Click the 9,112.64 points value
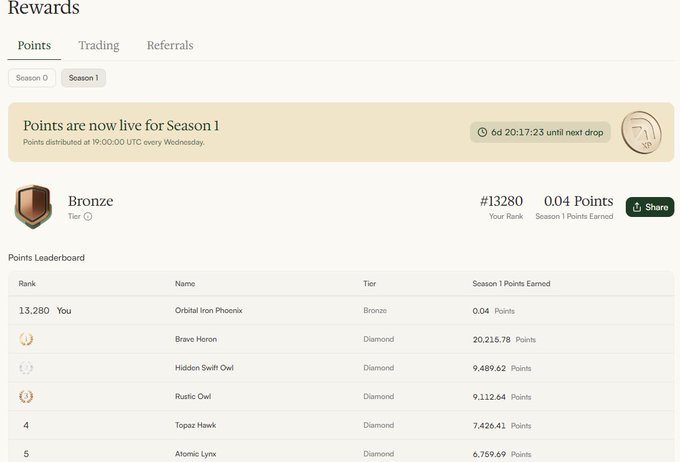The image size is (680, 462). pyautogui.click(x=489, y=397)
